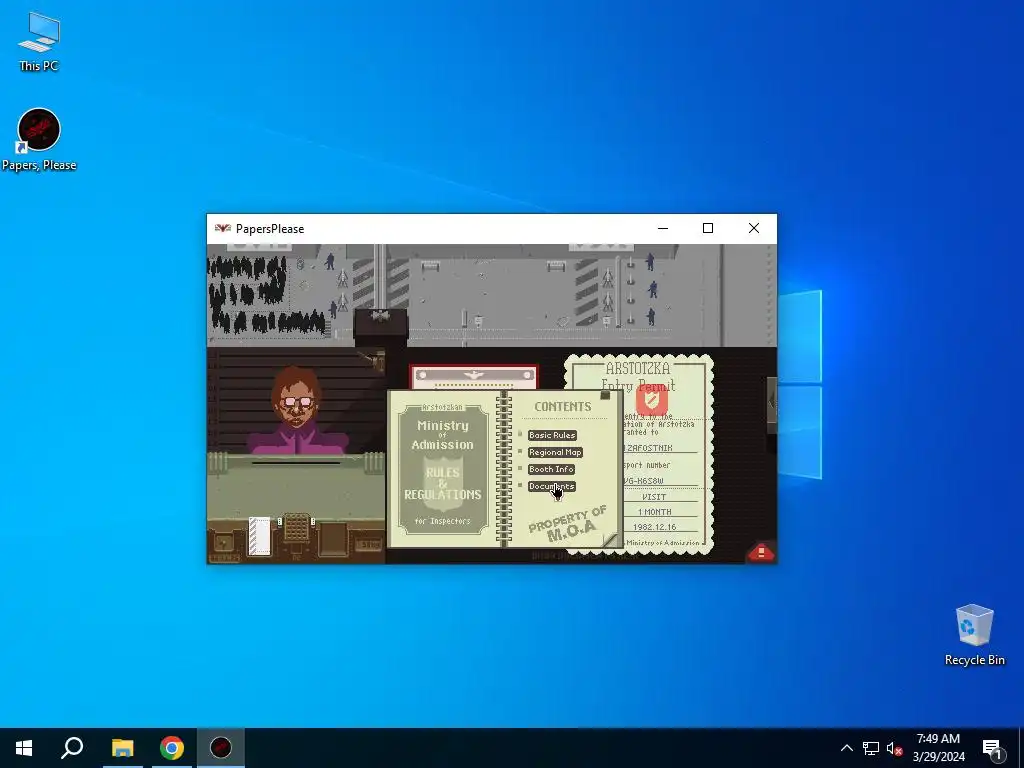Open Basic Rules in the rulebook

pos(552,435)
